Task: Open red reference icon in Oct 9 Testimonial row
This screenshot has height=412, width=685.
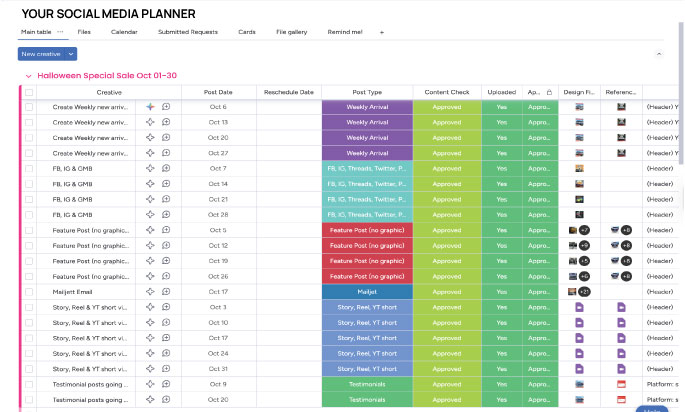Action: (x=621, y=384)
